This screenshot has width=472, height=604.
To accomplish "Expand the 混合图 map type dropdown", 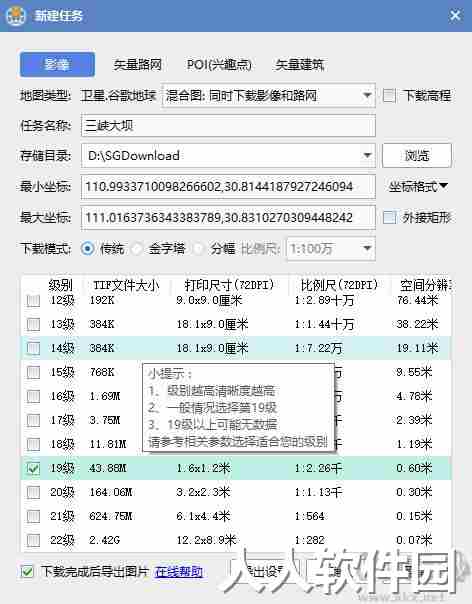I will [269, 95].
